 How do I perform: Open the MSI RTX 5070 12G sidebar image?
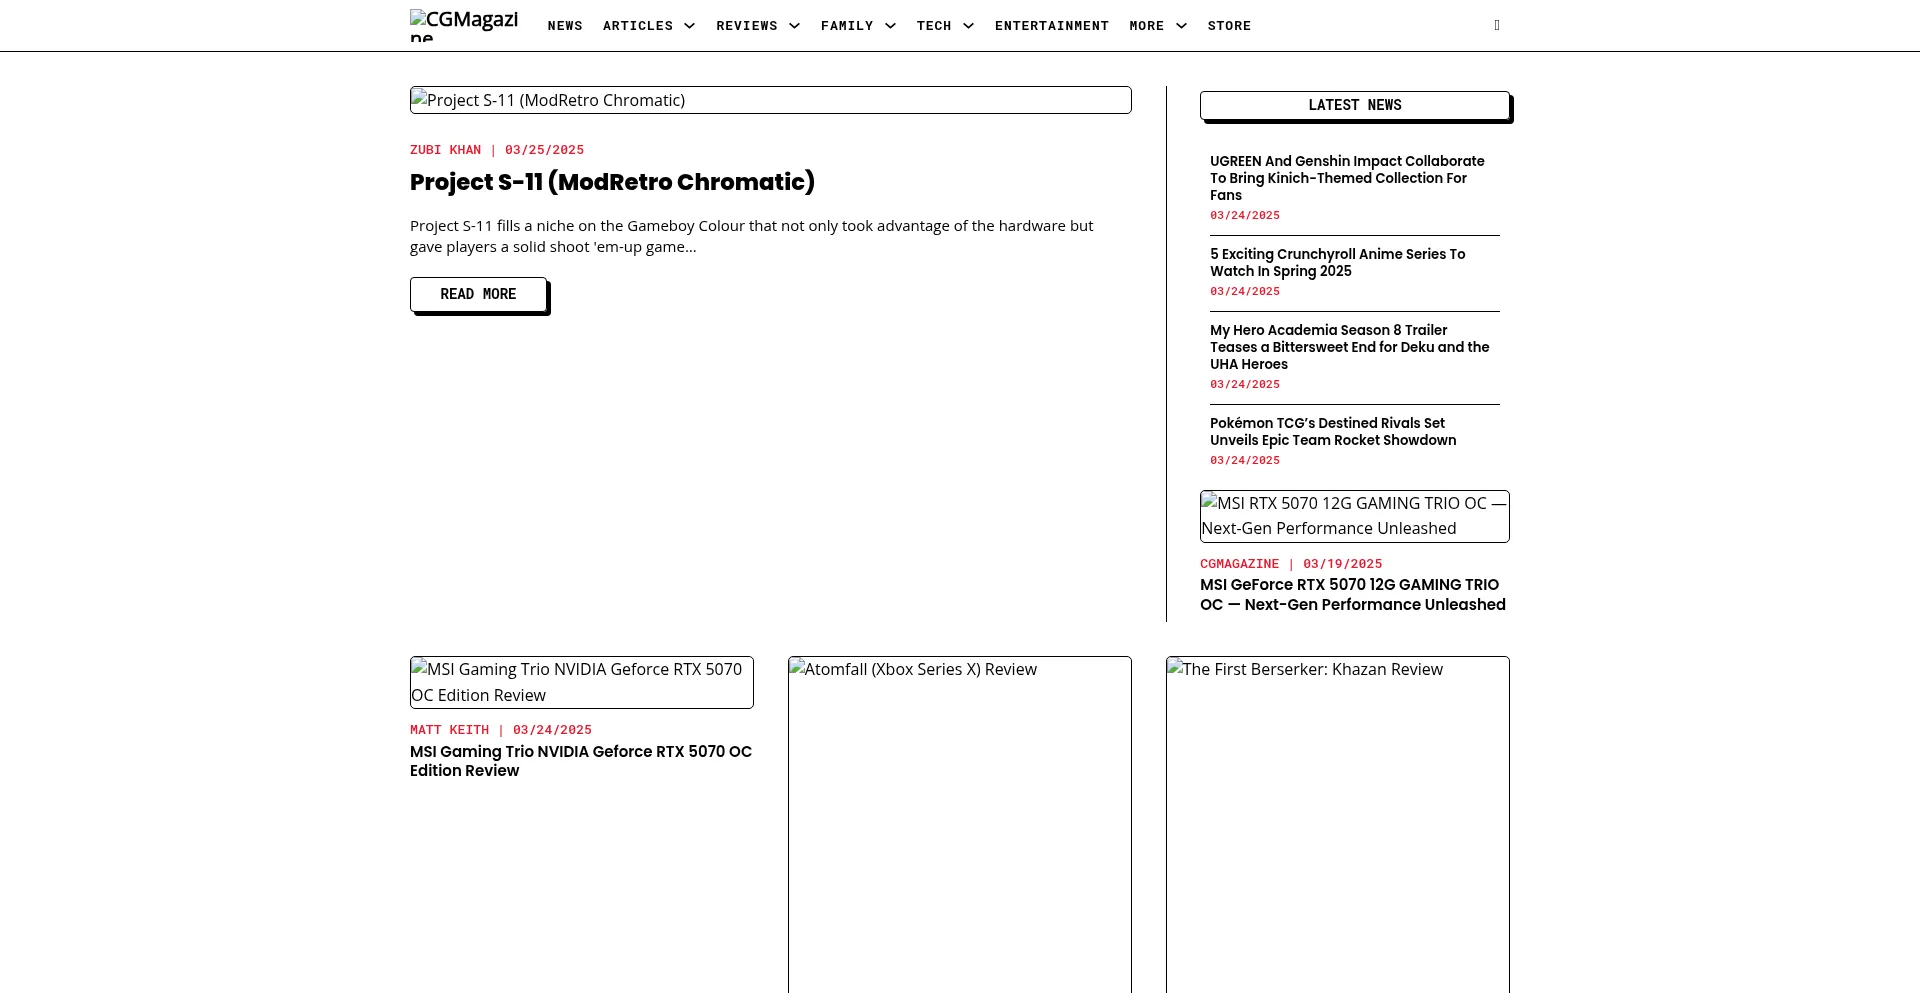[x=1355, y=516]
